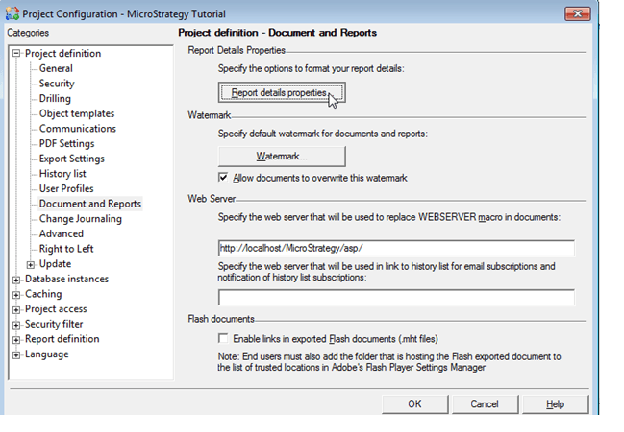The height and width of the screenshot is (432, 624).
Task: Expand the Database instances category
Action: tap(16, 279)
